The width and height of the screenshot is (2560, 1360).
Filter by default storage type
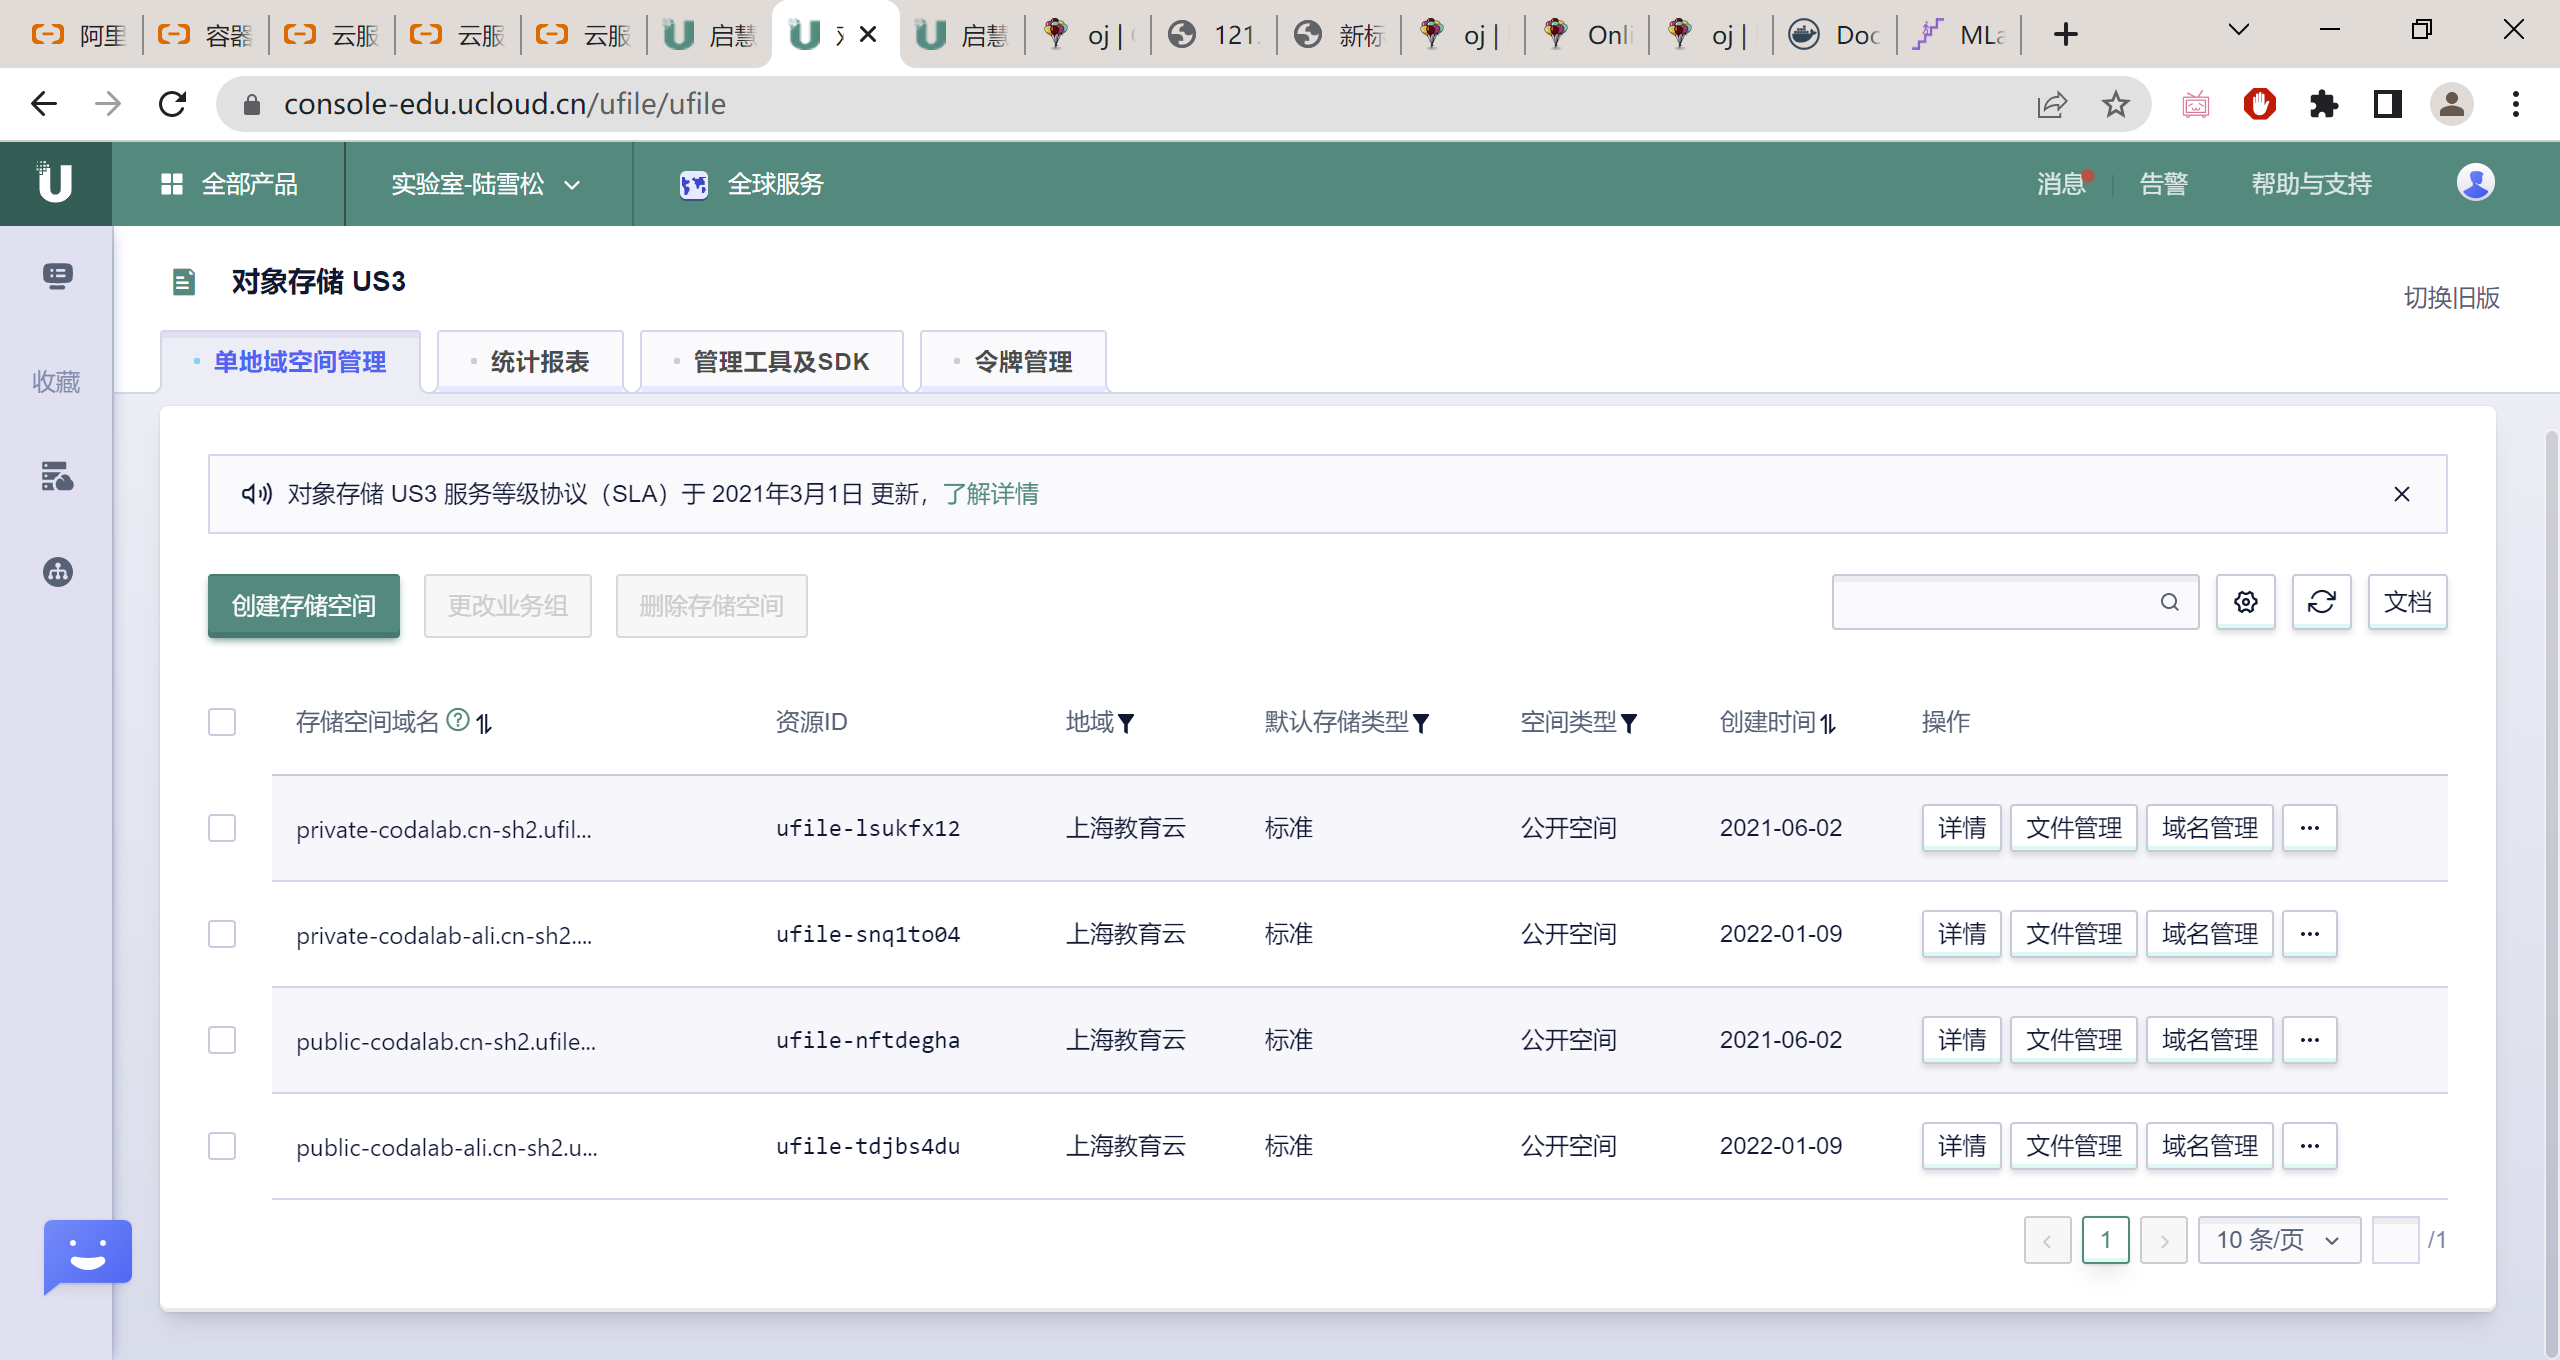coord(1421,723)
